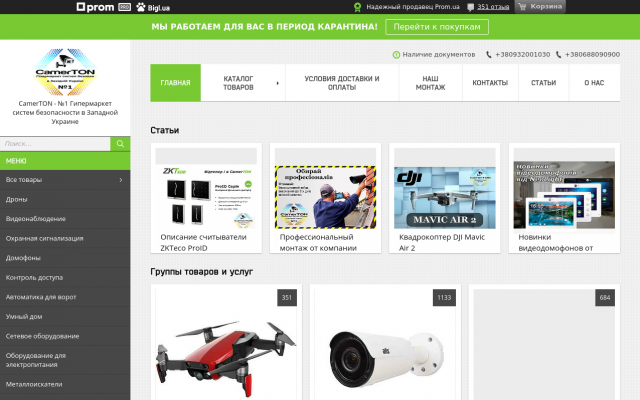640x400 pixels.
Task: Focus the Поиск search field
Action: (x=55, y=144)
